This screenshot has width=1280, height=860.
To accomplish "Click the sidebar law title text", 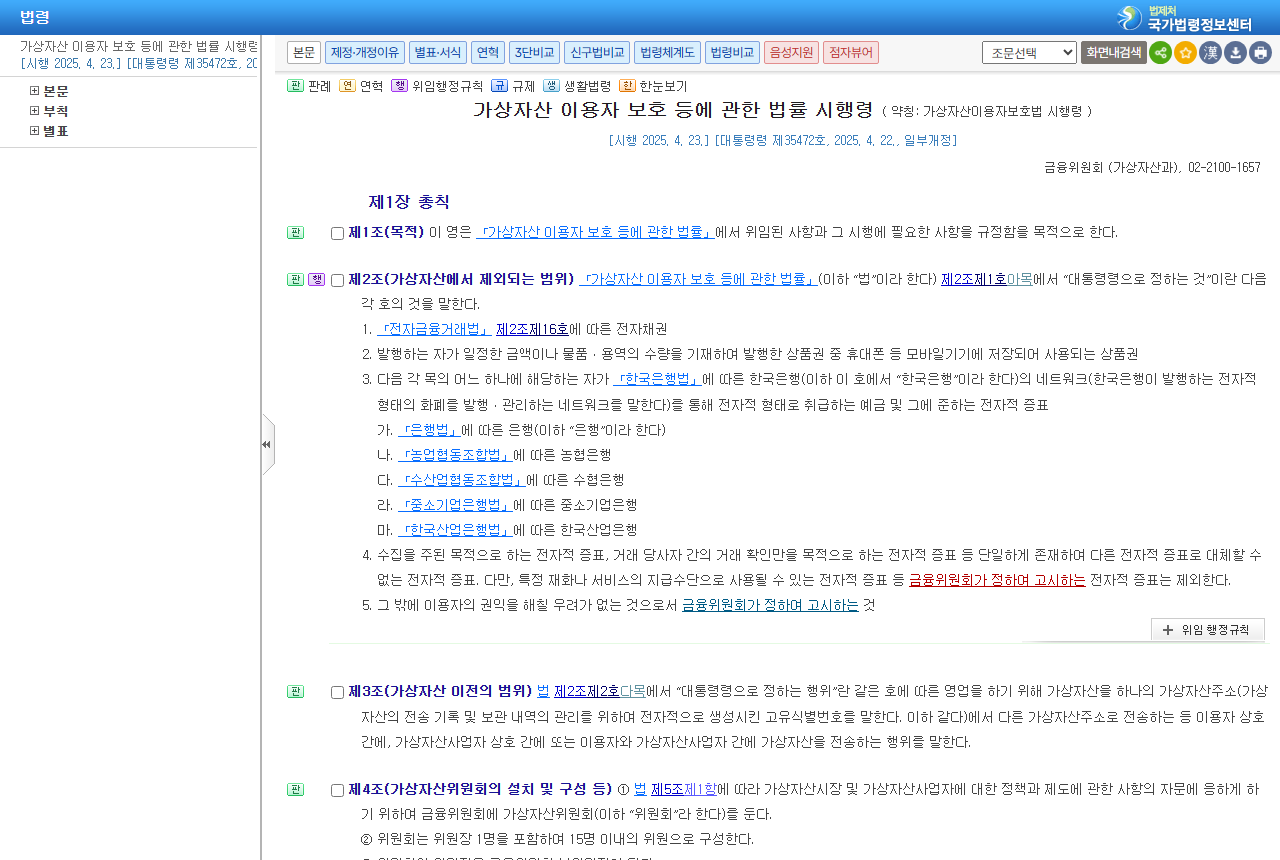I will (139, 47).
